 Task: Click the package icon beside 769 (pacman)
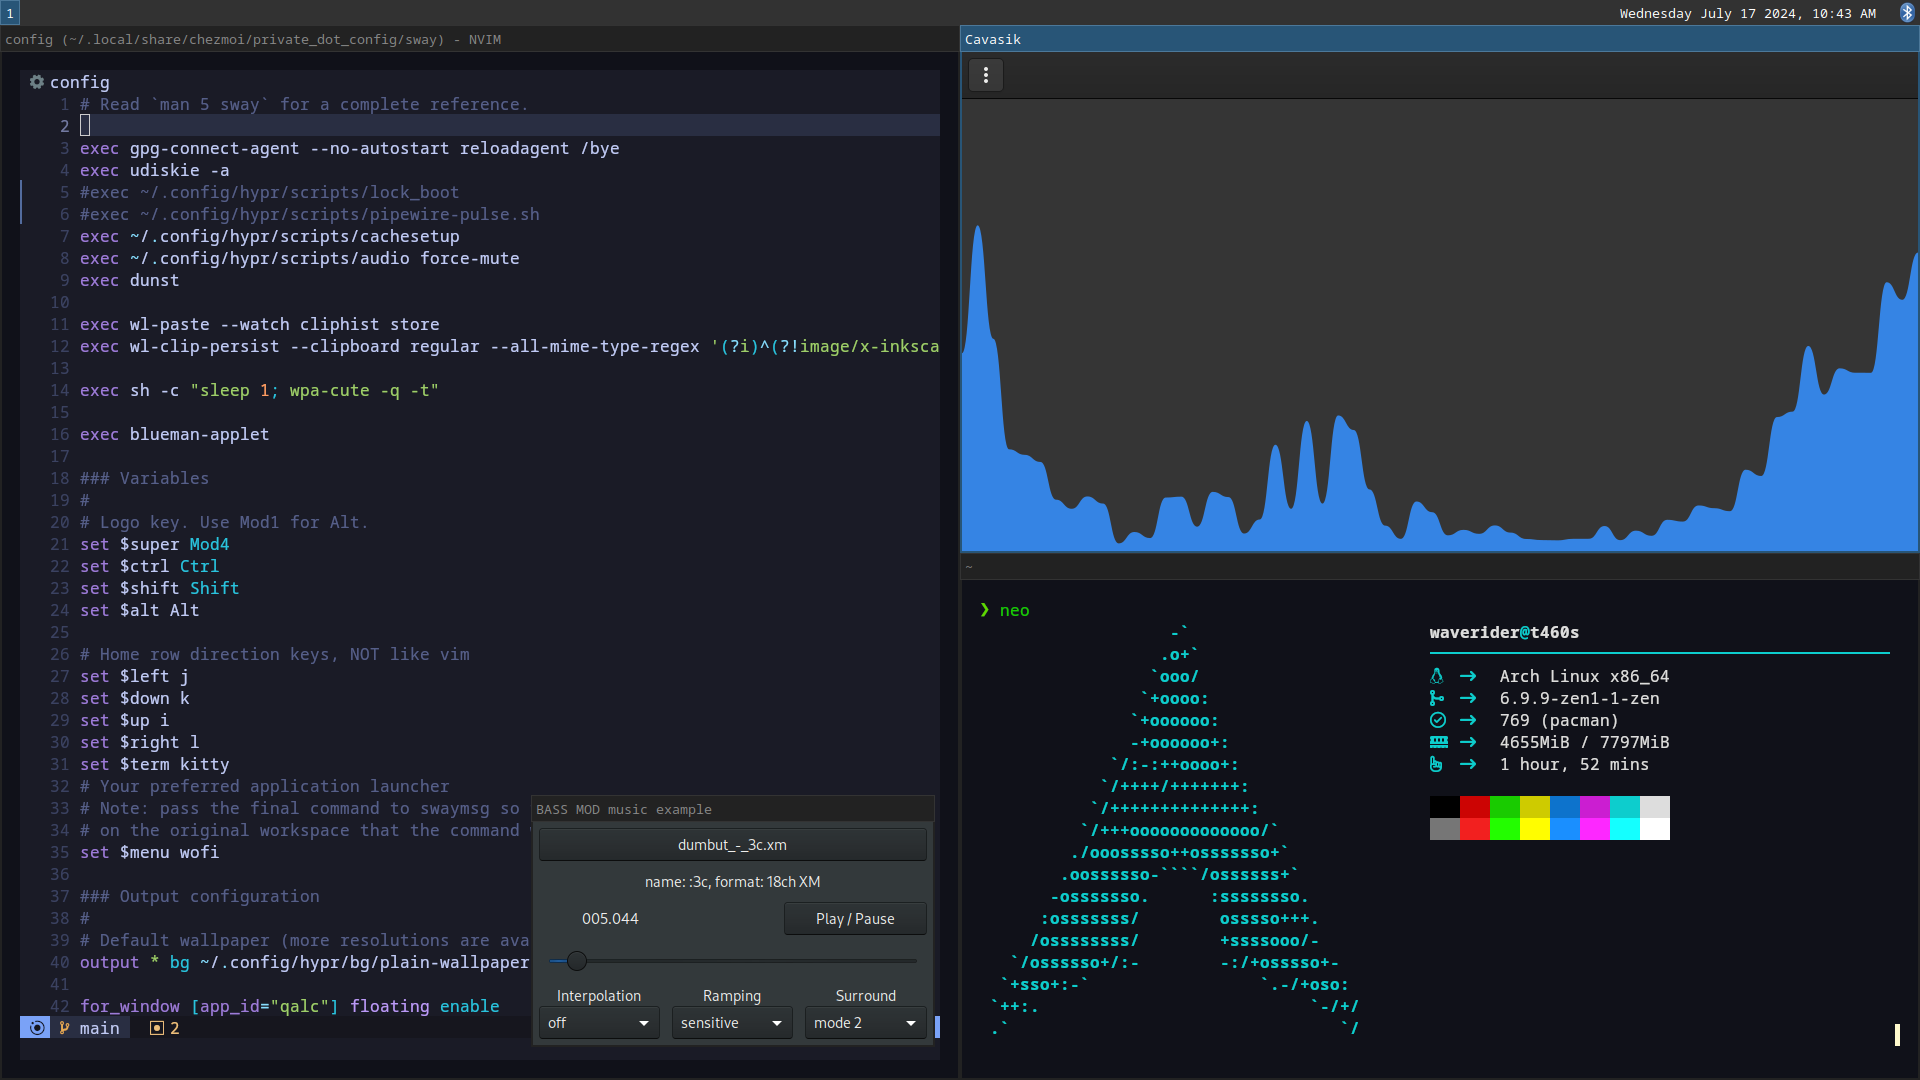(1438, 720)
